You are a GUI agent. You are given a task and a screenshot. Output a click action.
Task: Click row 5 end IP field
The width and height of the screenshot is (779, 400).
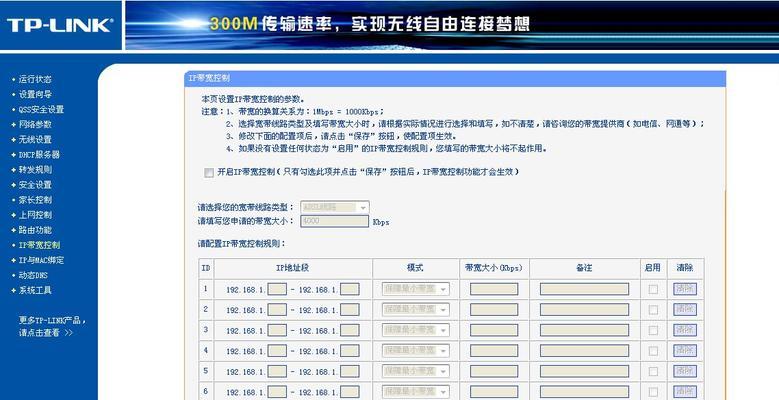tap(350, 371)
